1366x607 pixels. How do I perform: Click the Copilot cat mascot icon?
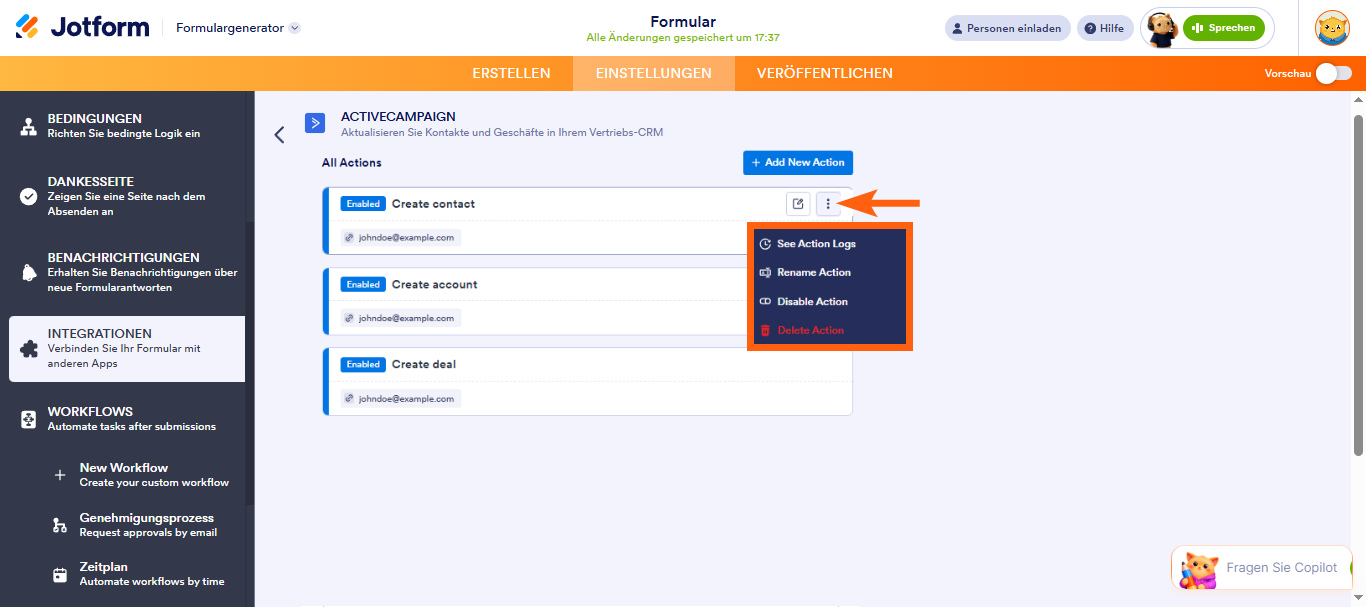click(1198, 570)
